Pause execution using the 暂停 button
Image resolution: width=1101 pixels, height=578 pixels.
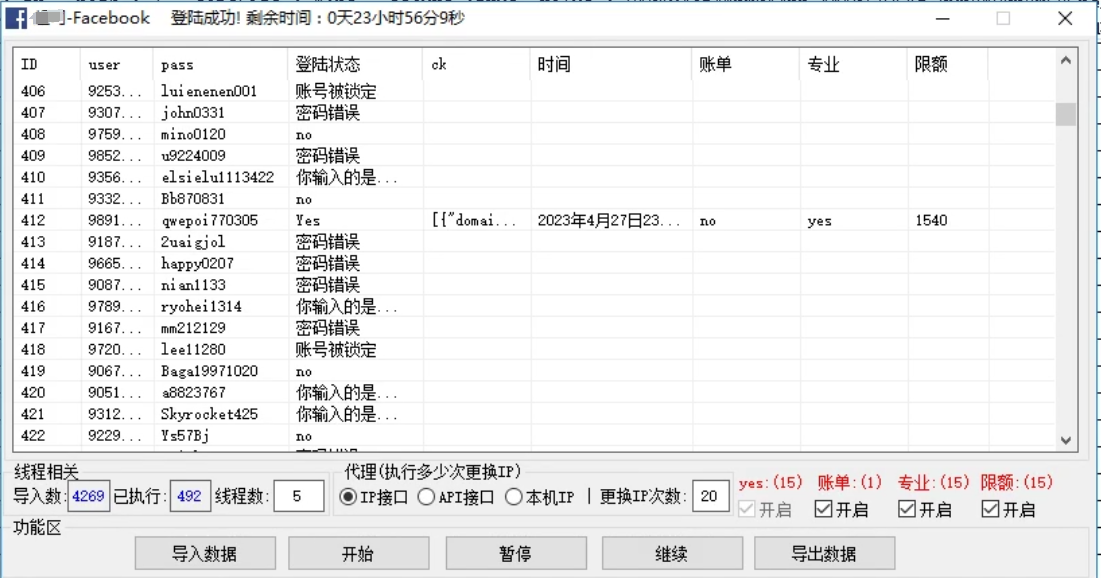pyautogui.click(x=515, y=553)
